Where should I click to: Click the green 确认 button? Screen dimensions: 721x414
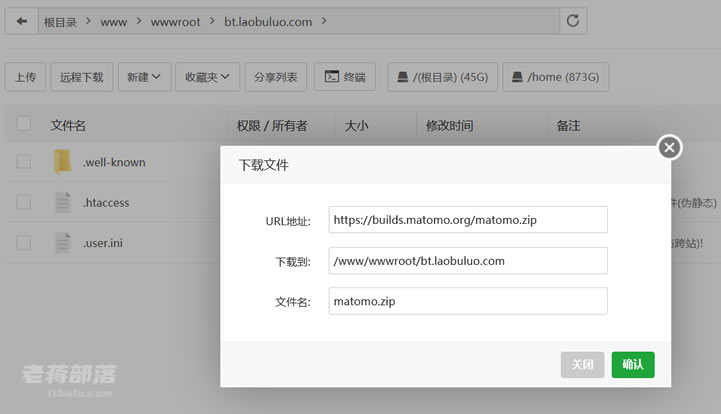(633, 365)
